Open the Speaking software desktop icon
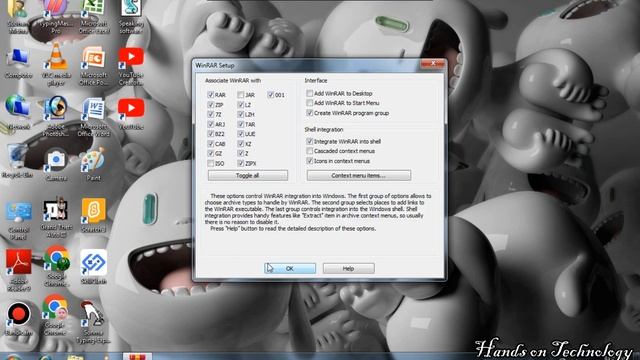The width and height of the screenshot is (640, 360). pyautogui.click(x=131, y=16)
